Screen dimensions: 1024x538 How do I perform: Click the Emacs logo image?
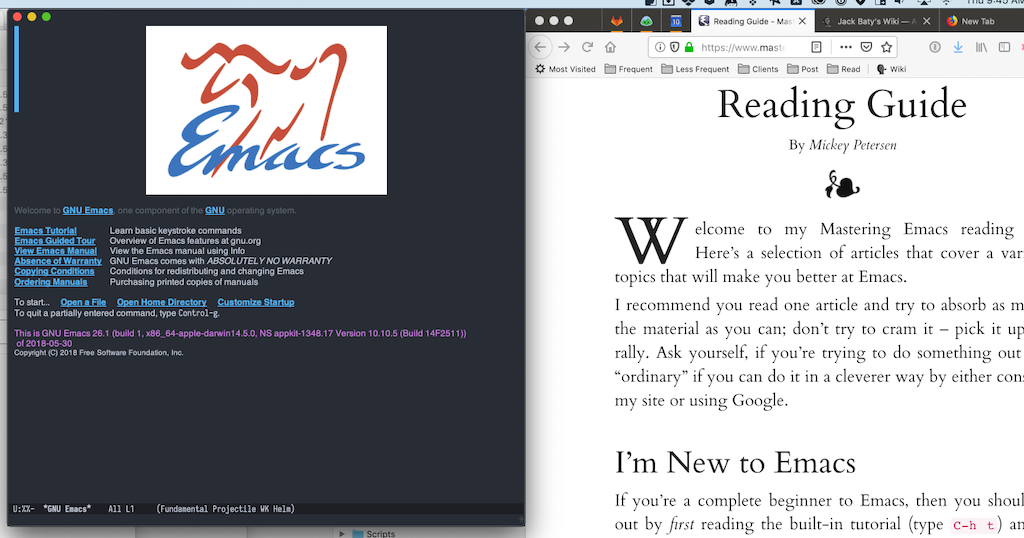pyautogui.click(x=266, y=110)
